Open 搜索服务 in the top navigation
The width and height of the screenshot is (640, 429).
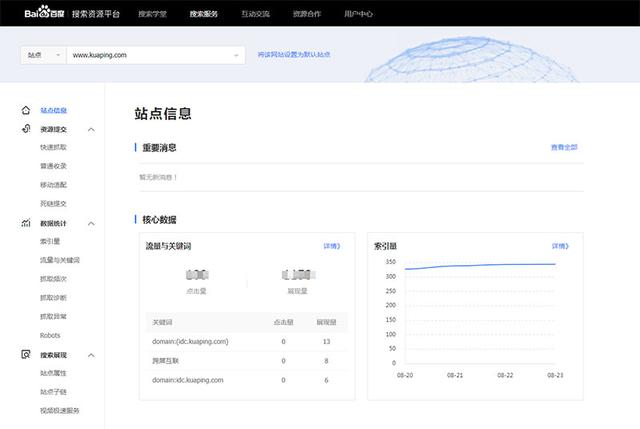(204, 14)
